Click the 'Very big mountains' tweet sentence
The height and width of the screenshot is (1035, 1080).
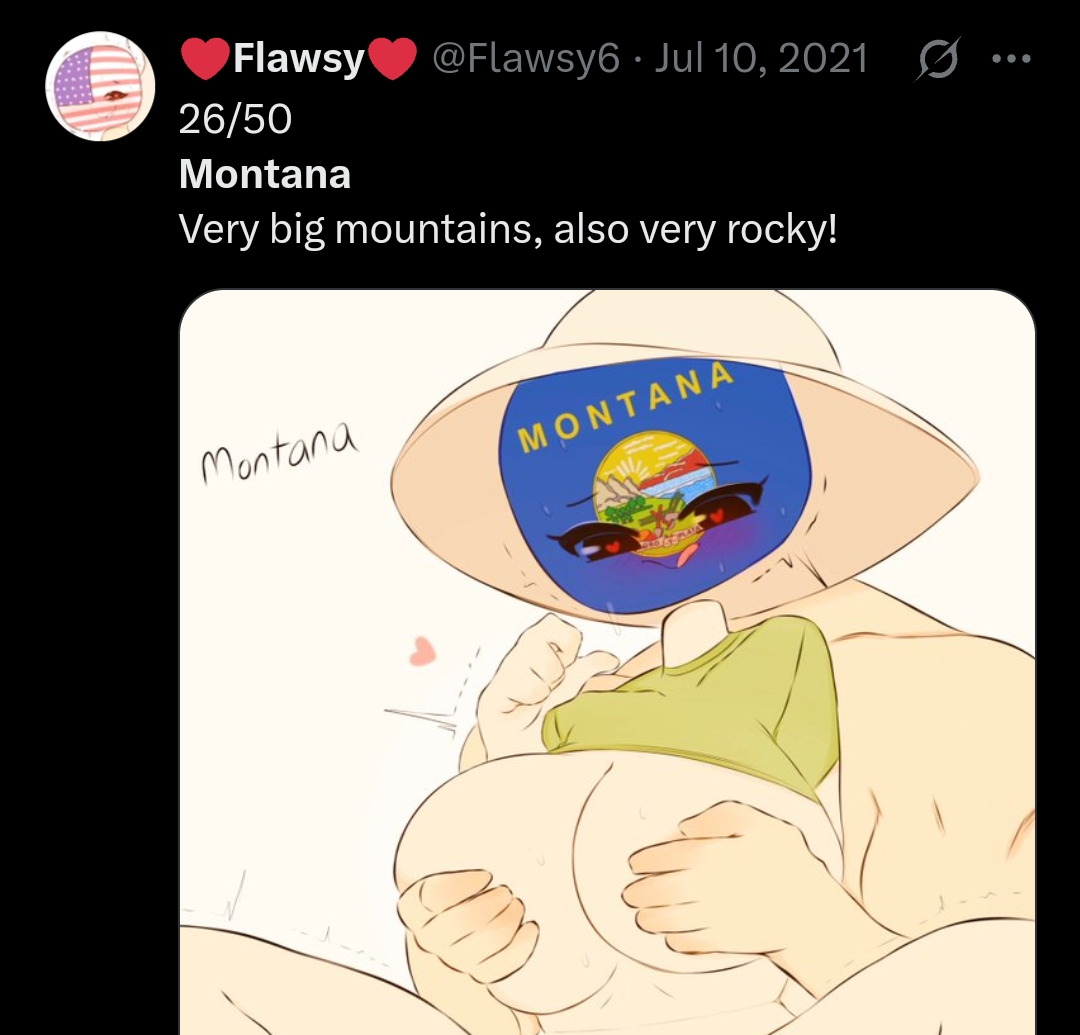pyautogui.click(x=508, y=229)
